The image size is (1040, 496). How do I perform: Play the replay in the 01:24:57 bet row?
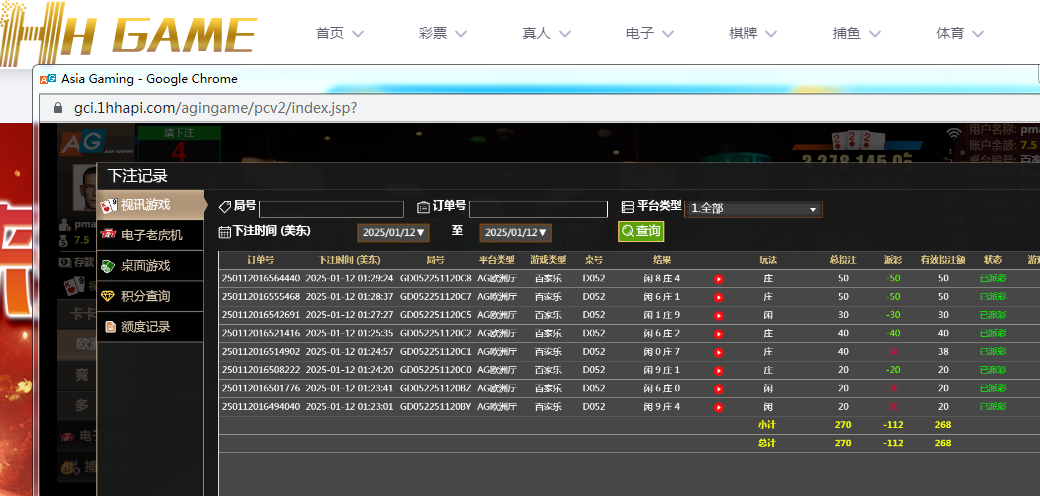pos(718,352)
